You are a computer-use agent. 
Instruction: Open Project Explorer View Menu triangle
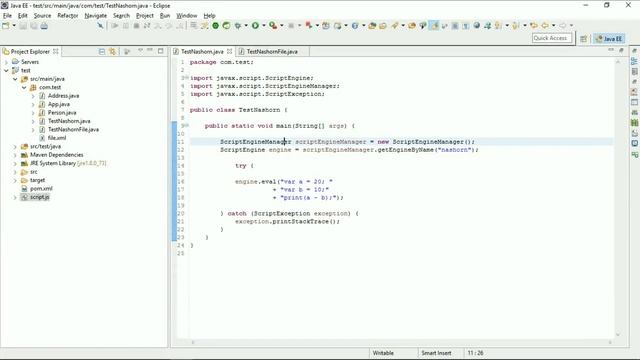coord(140,51)
